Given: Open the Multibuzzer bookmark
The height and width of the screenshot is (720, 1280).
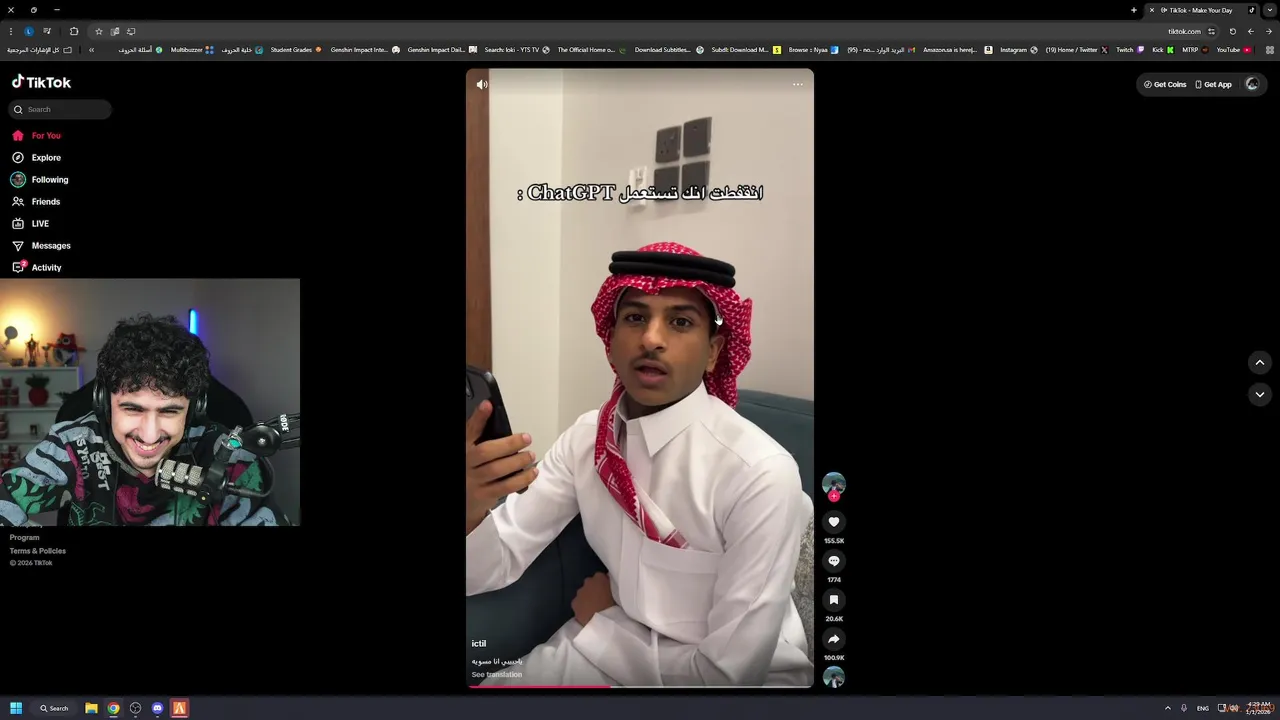Looking at the screenshot, I should click(192, 50).
